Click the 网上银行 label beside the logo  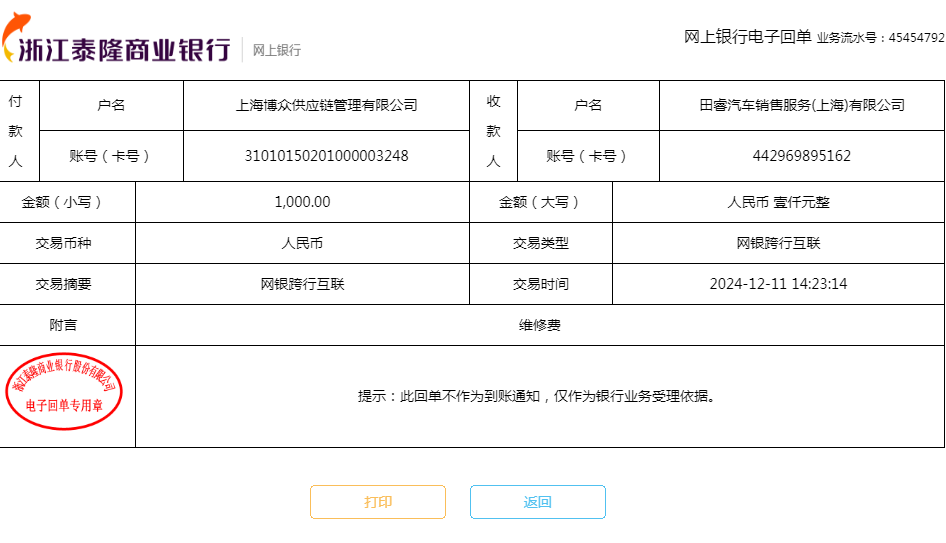[276, 50]
